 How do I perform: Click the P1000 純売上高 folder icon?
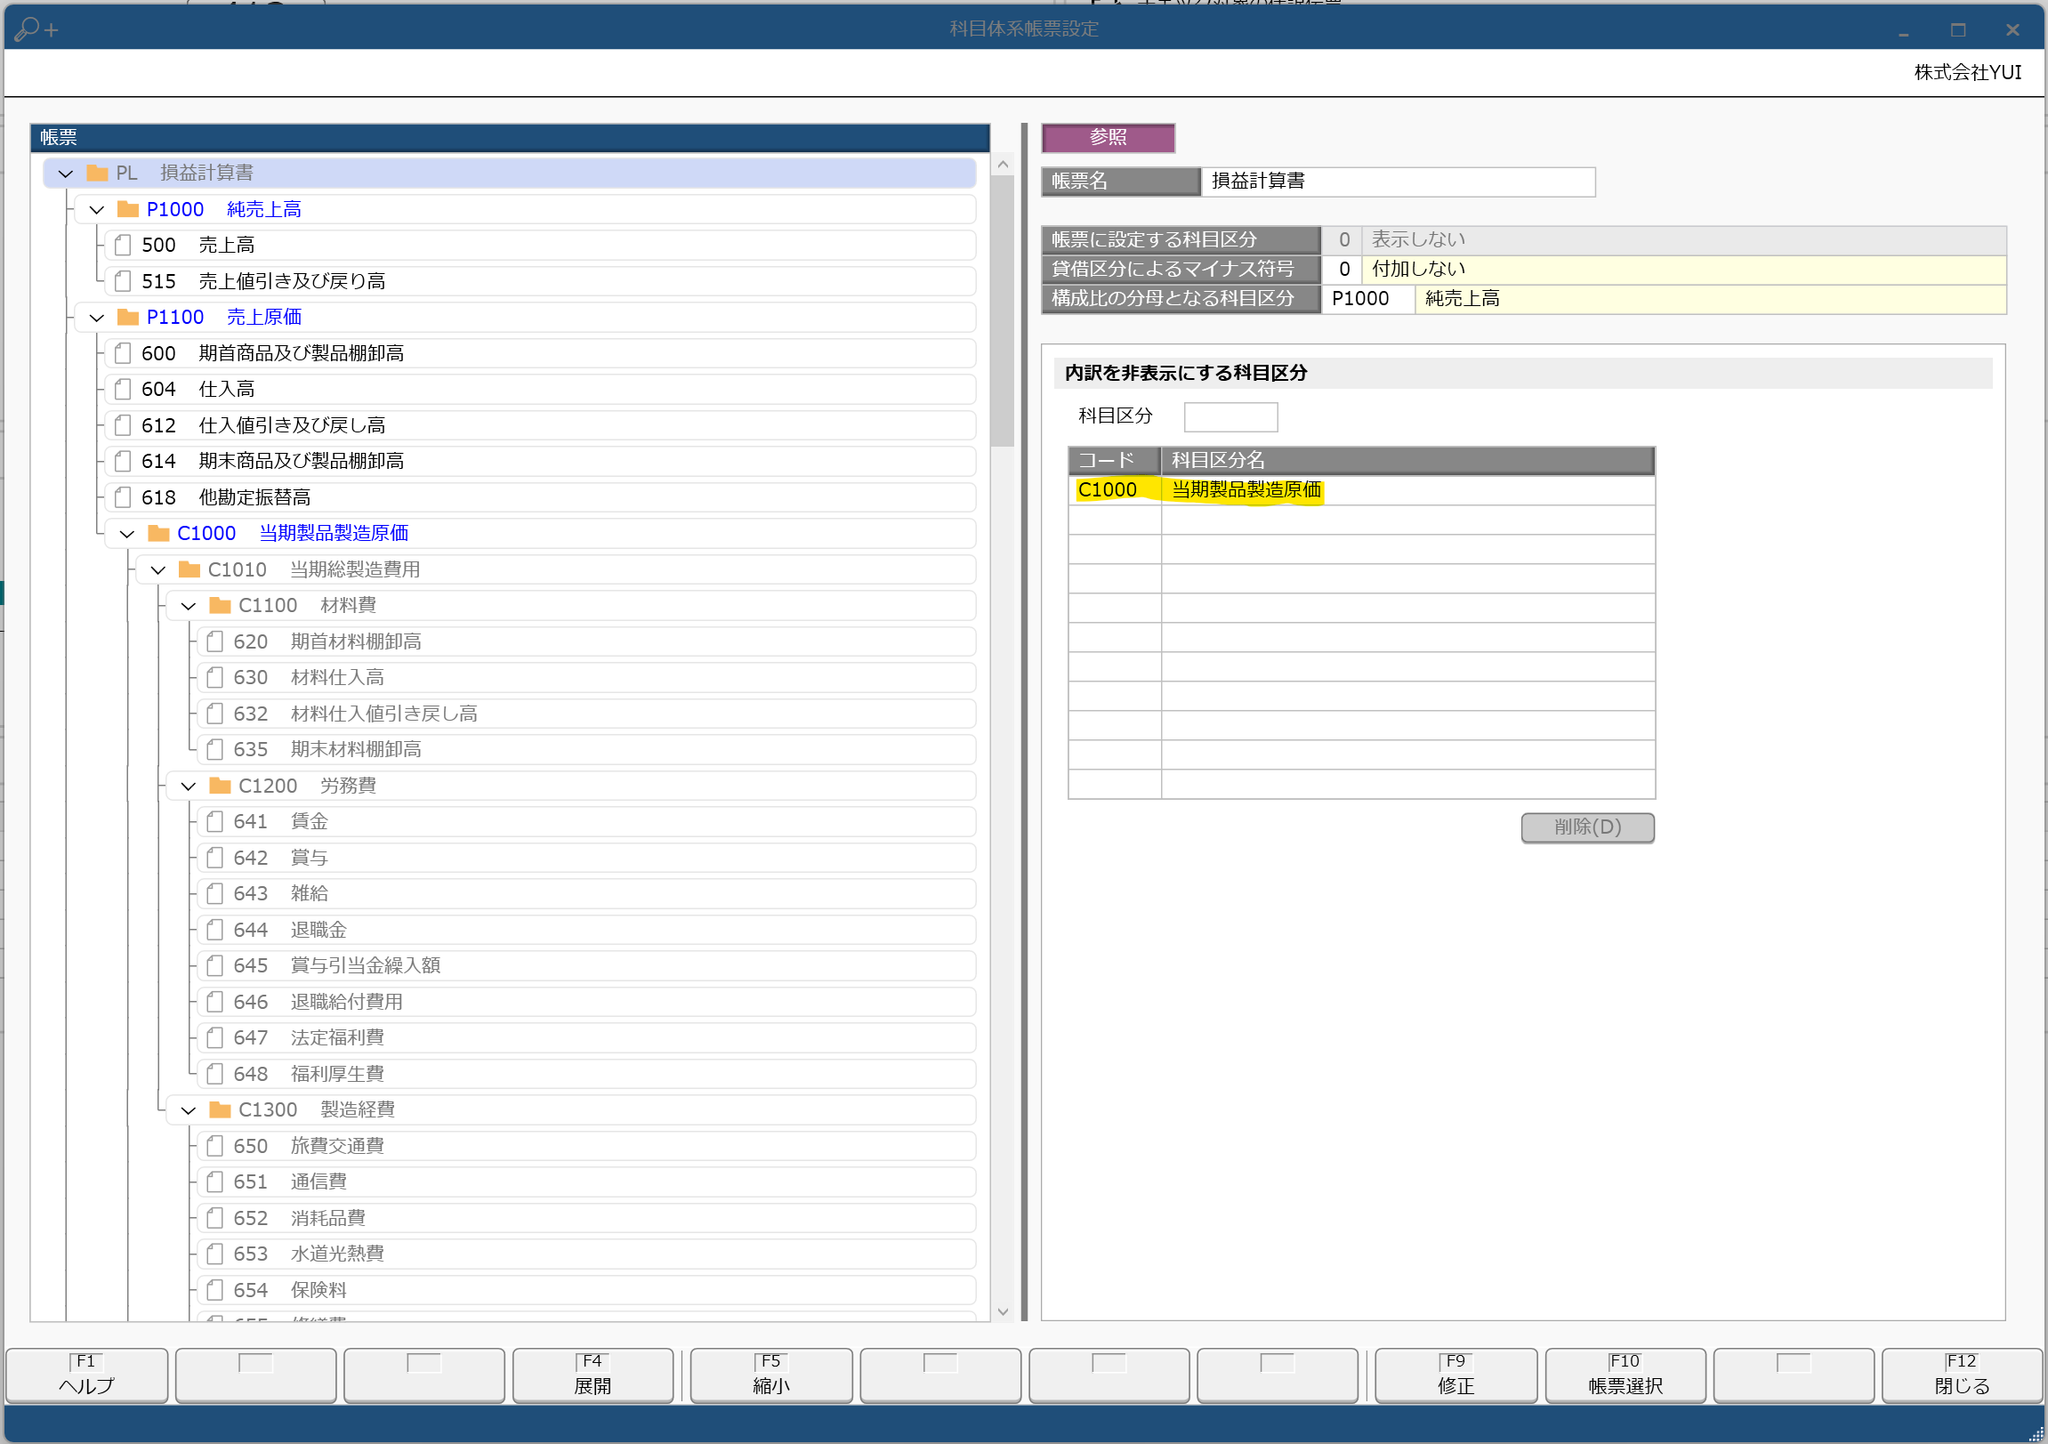[128, 209]
